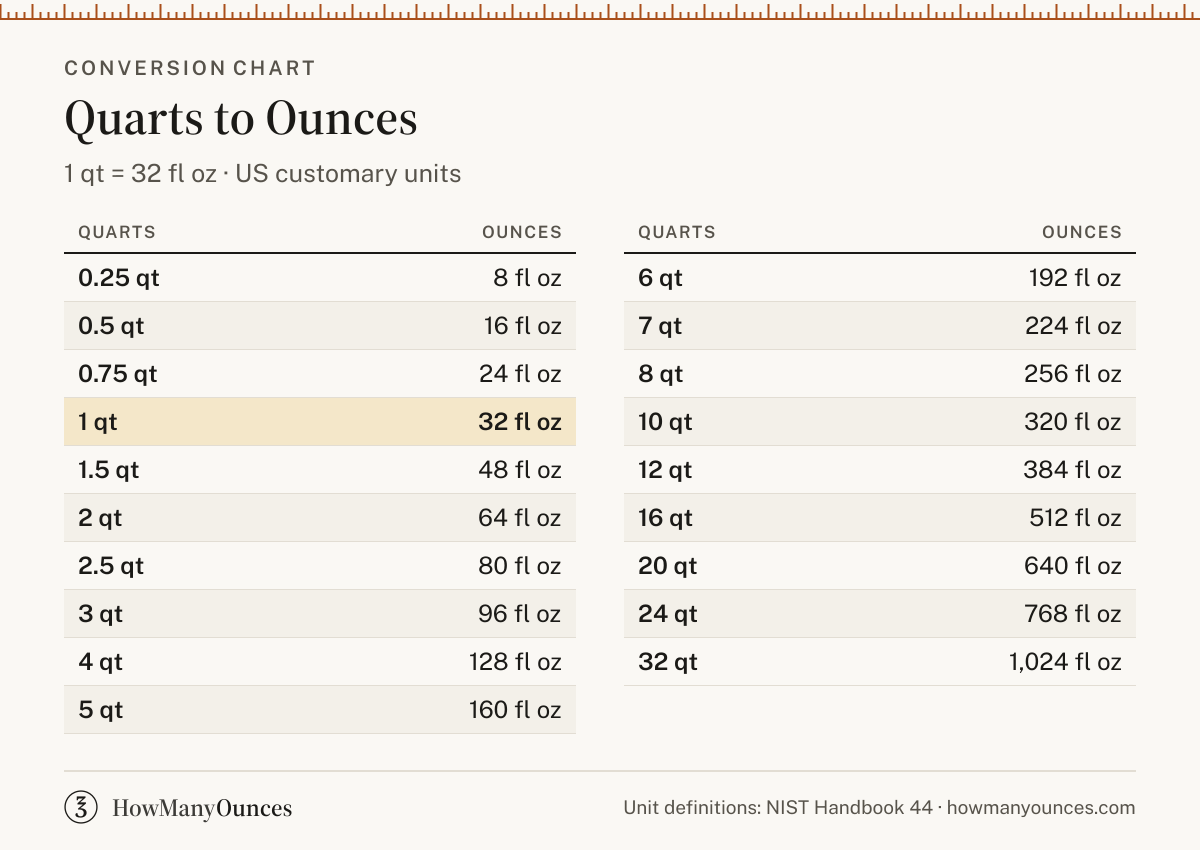Viewport: 1200px width, 850px height.
Task: Select the 512 fl oz value
Action: (1075, 518)
